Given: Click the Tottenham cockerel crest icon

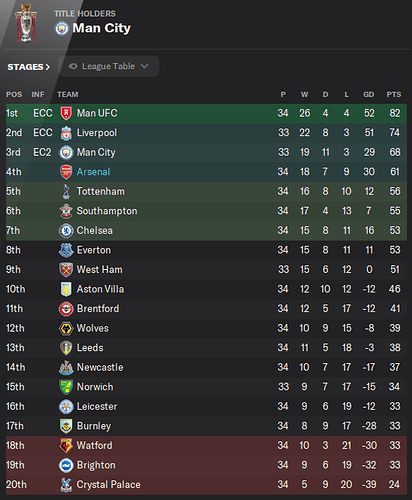Looking at the screenshot, I should click(66, 191).
